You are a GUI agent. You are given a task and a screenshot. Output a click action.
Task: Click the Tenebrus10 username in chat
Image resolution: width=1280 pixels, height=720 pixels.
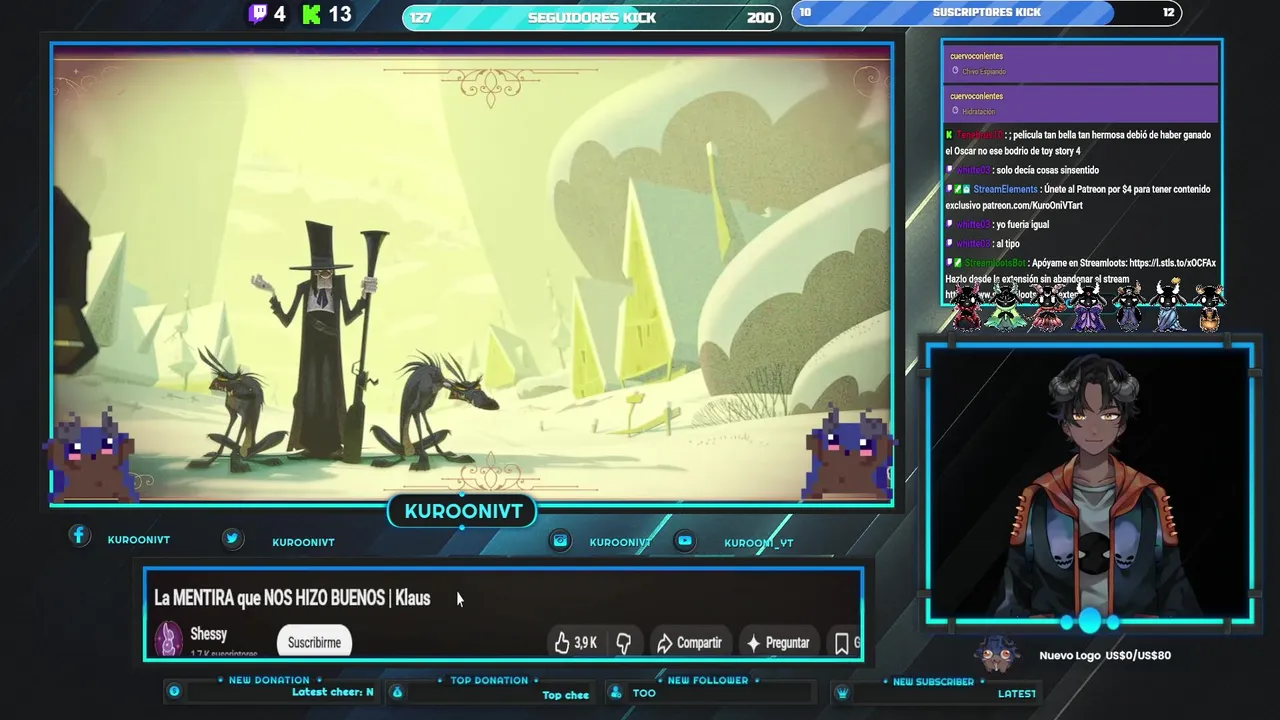(980, 135)
